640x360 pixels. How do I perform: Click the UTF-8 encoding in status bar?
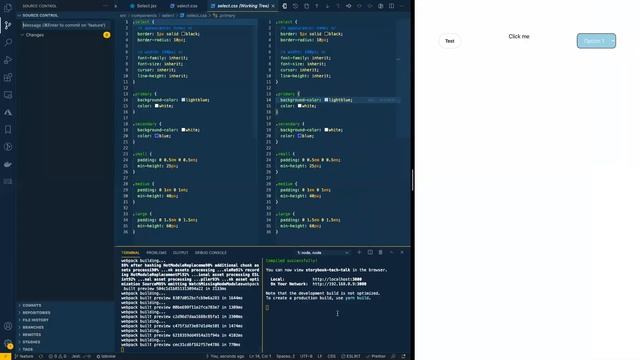306,356
